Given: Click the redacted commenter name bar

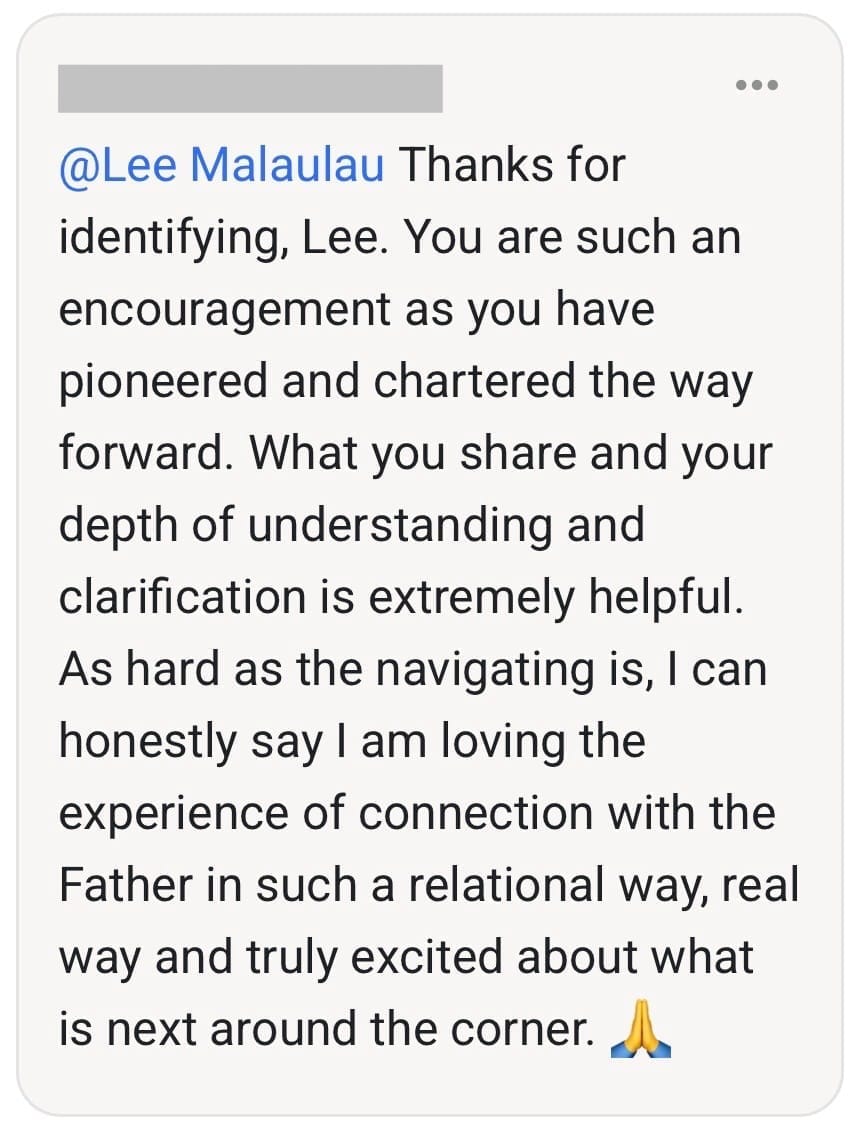Looking at the screenshot, I should (x=250, y=88).
